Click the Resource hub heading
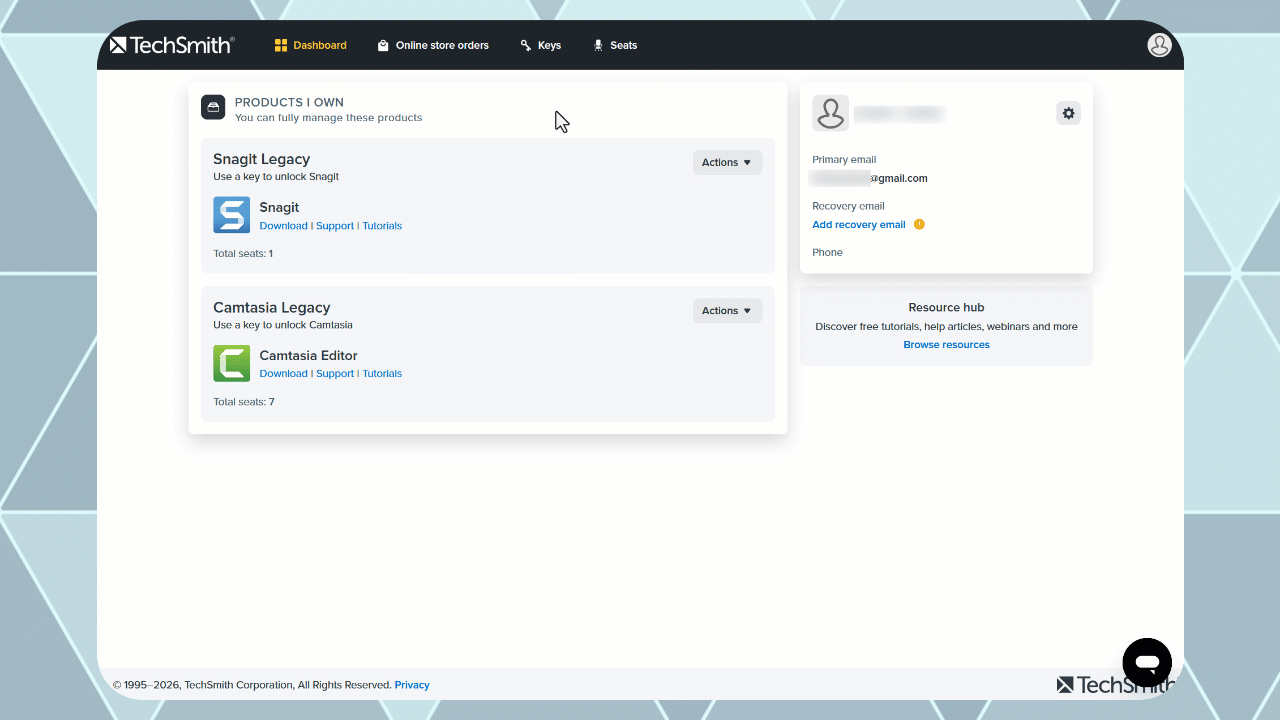Image resolution: width=1280 pixels, height=720 pixels. tap(946, 308)
